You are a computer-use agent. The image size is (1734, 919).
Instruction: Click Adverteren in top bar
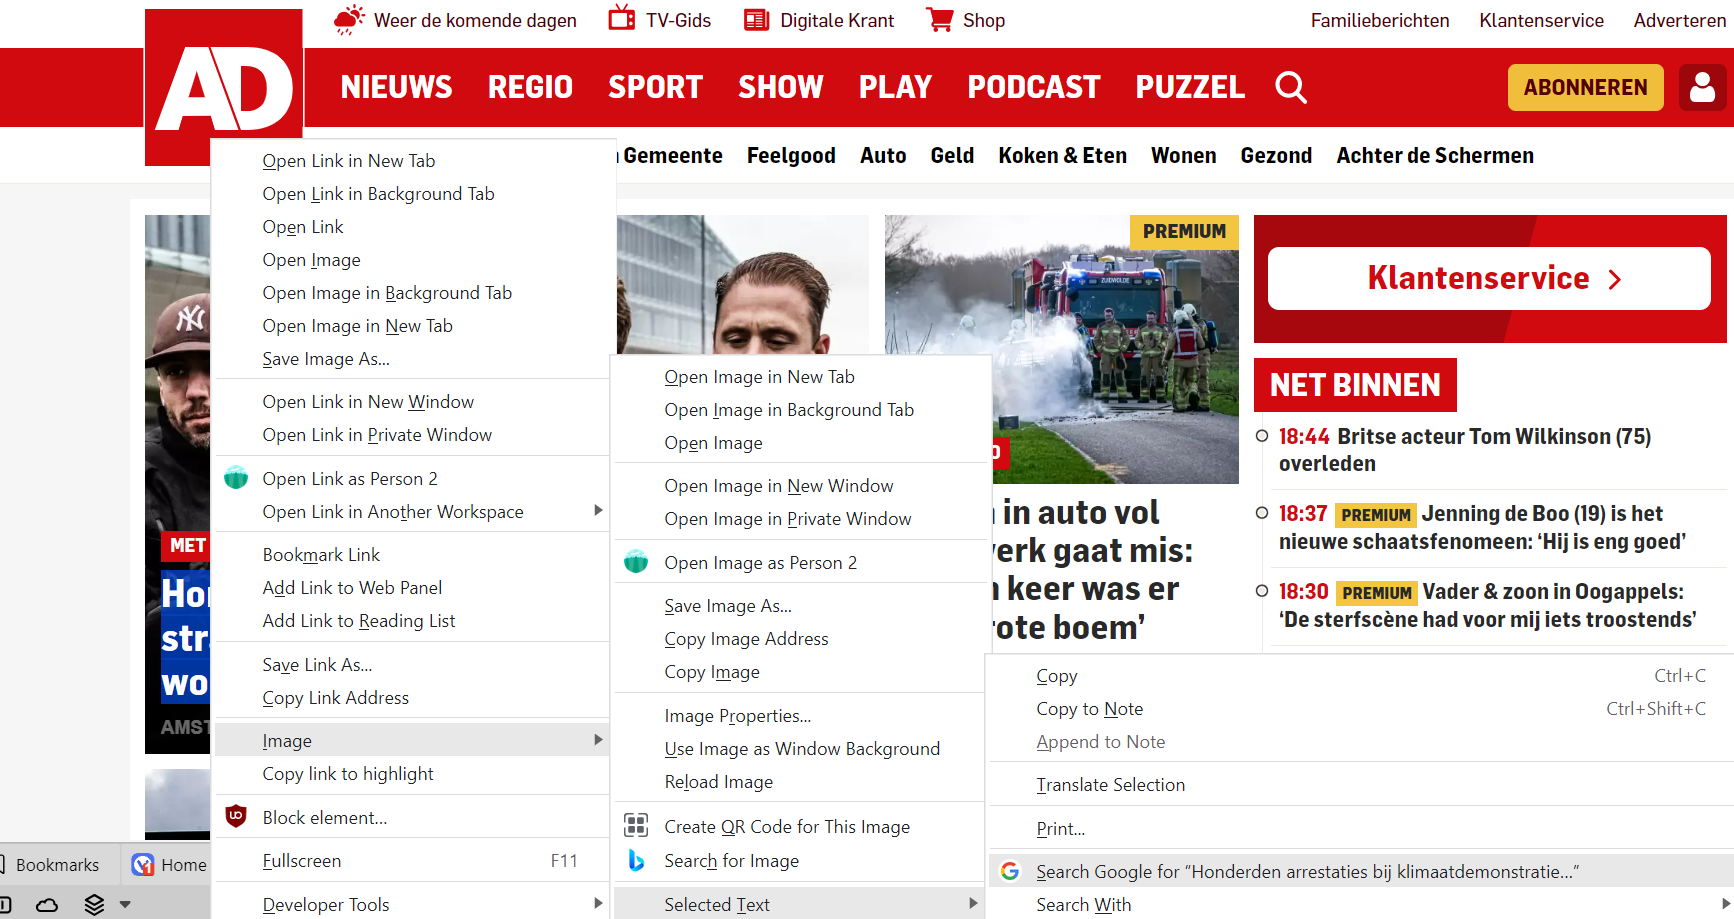pos(1680,20)
